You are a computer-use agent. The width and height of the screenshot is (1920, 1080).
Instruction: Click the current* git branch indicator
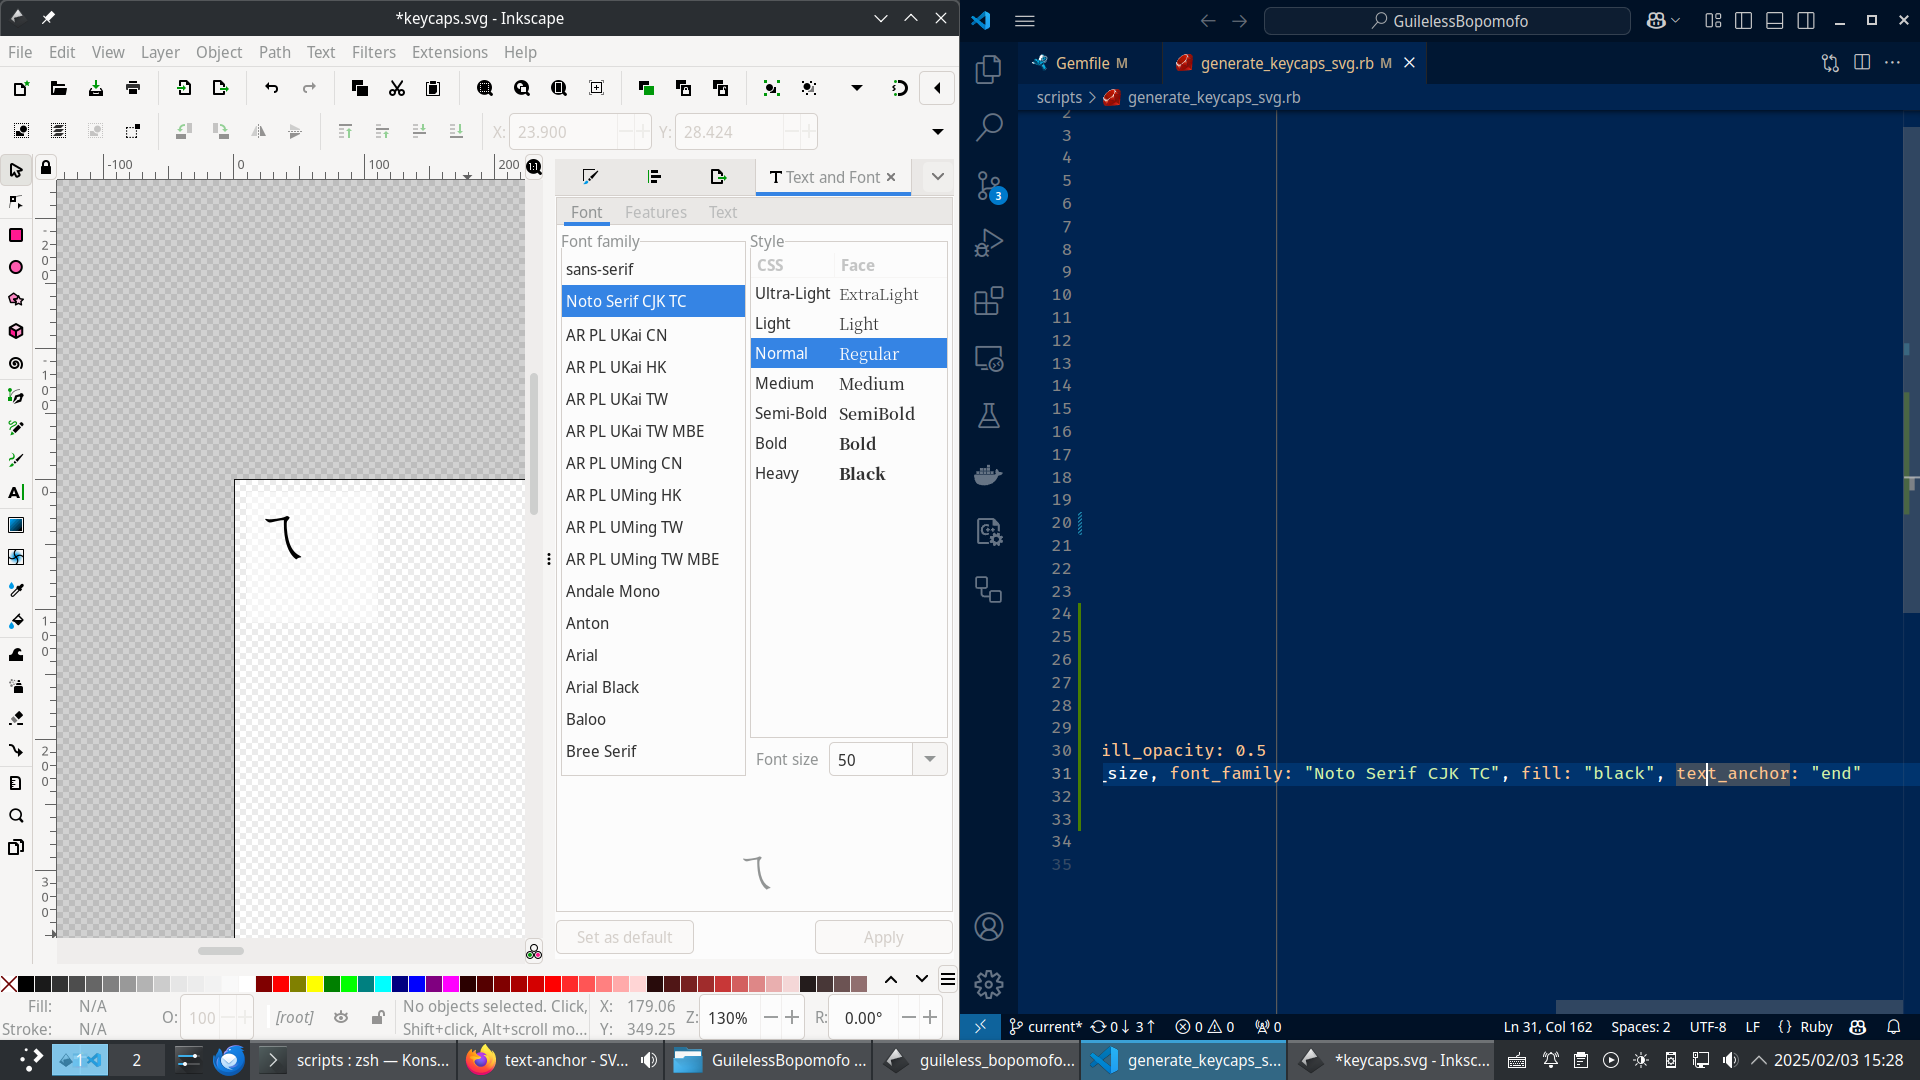tap(1045, 1027)
